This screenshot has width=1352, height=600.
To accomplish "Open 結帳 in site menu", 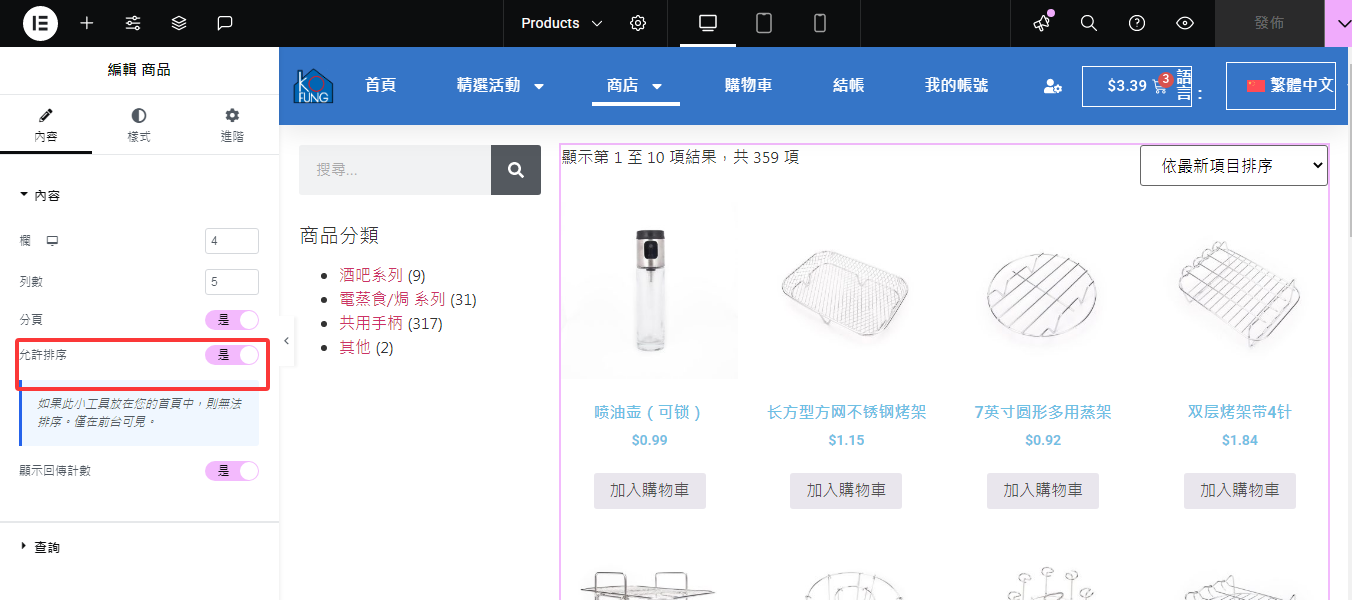I will click(848, 86).
